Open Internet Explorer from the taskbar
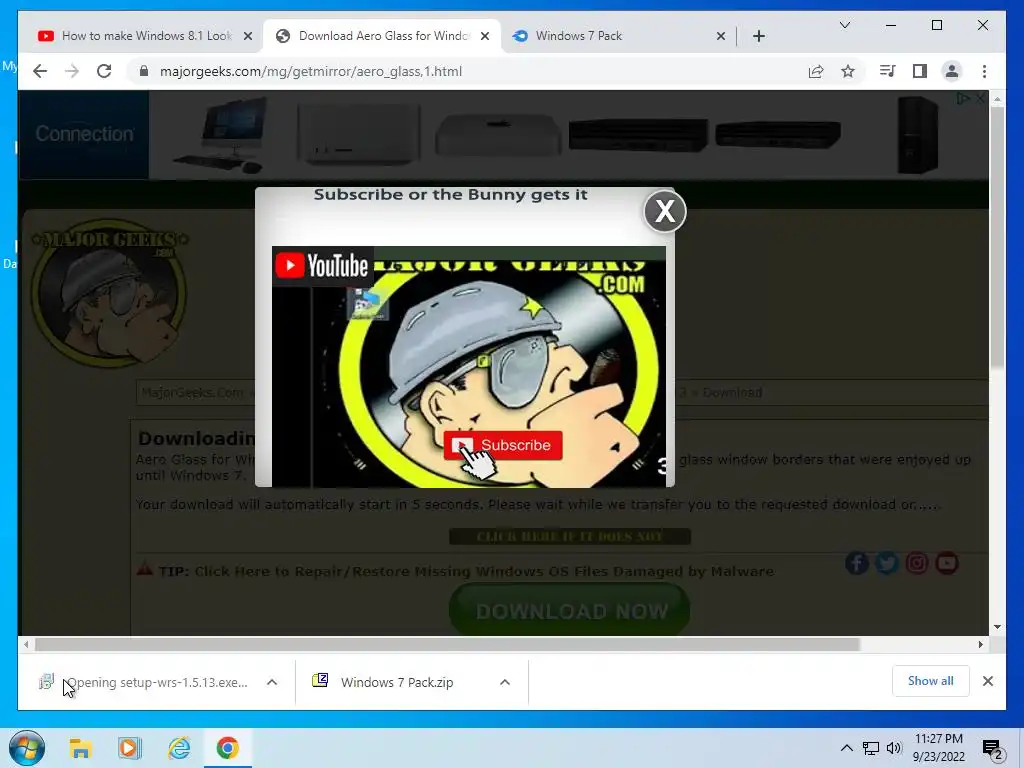Screen dimensions: 1024x768 178,748
